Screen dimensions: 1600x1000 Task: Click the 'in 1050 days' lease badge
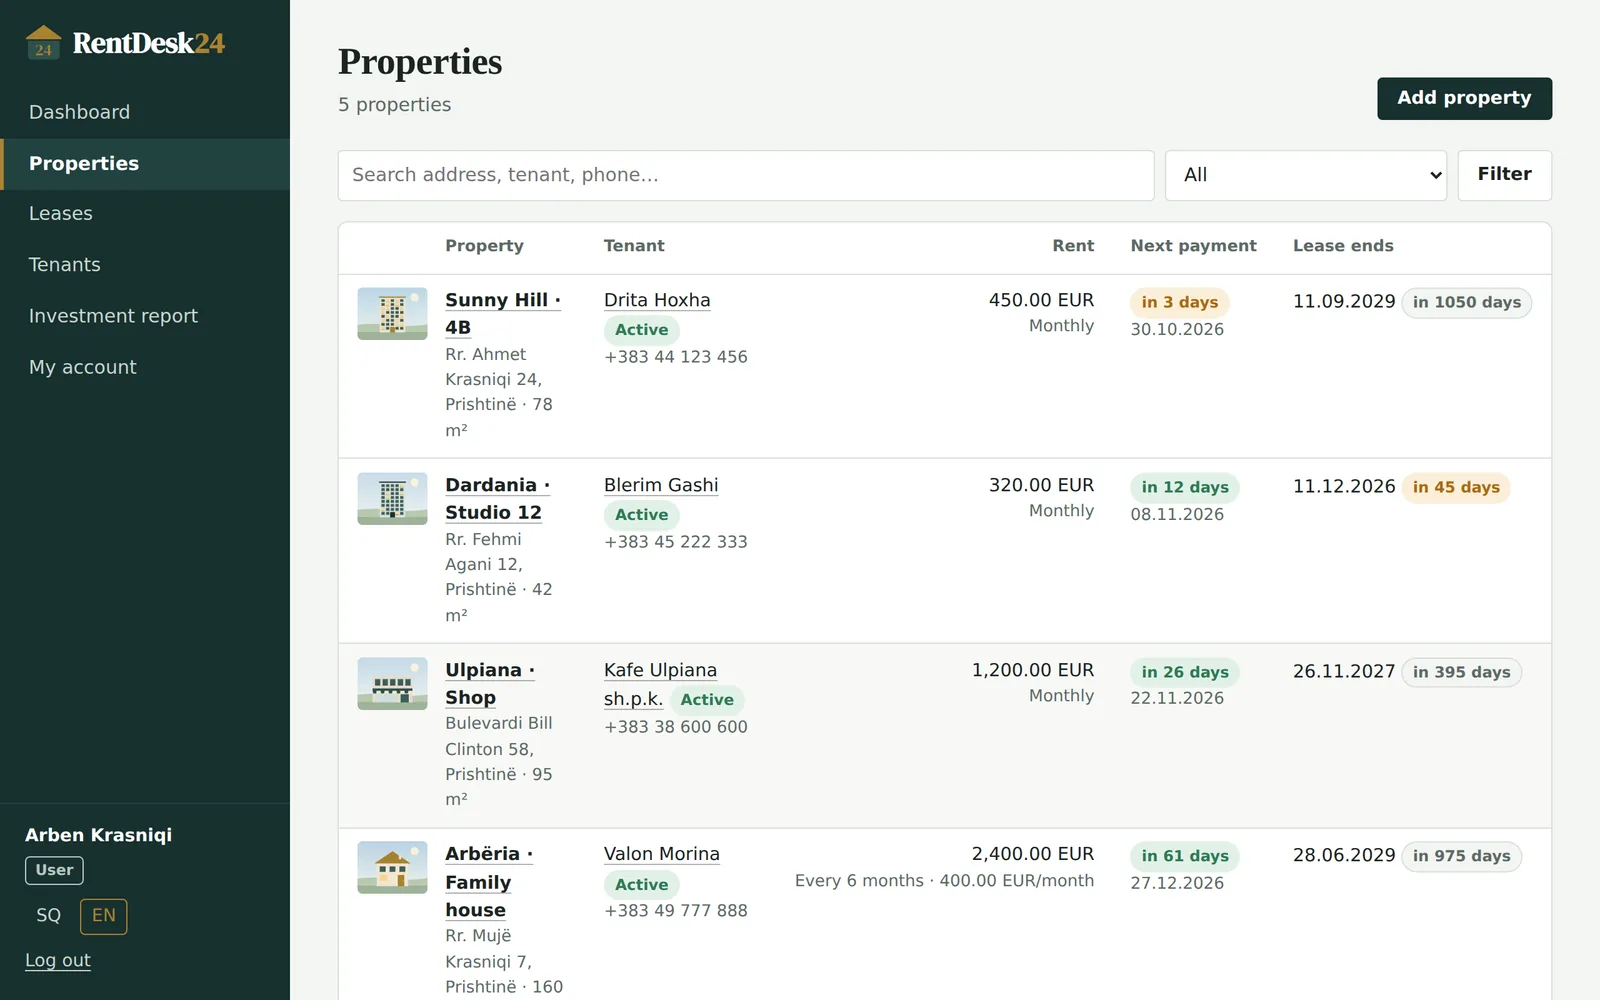(x=1467, y=302)
